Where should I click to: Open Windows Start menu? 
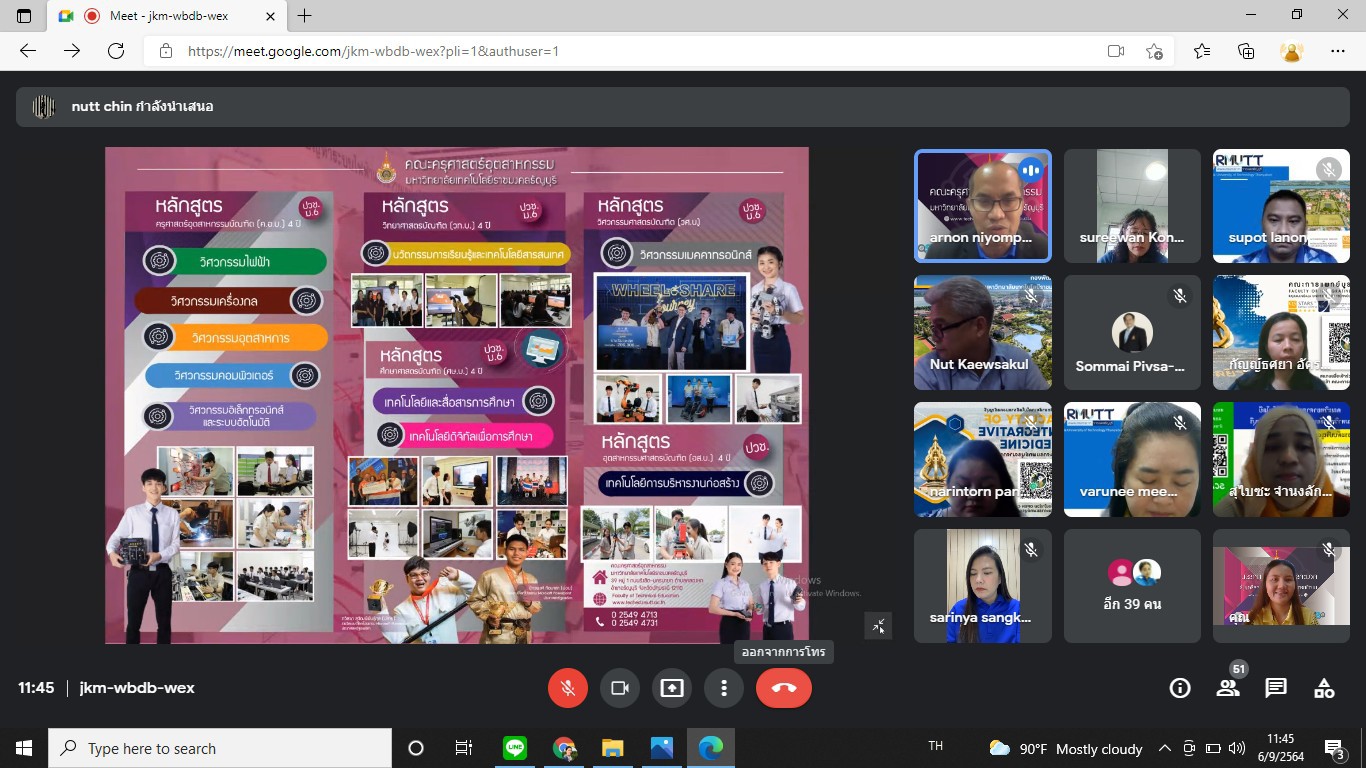coord(24,748)
